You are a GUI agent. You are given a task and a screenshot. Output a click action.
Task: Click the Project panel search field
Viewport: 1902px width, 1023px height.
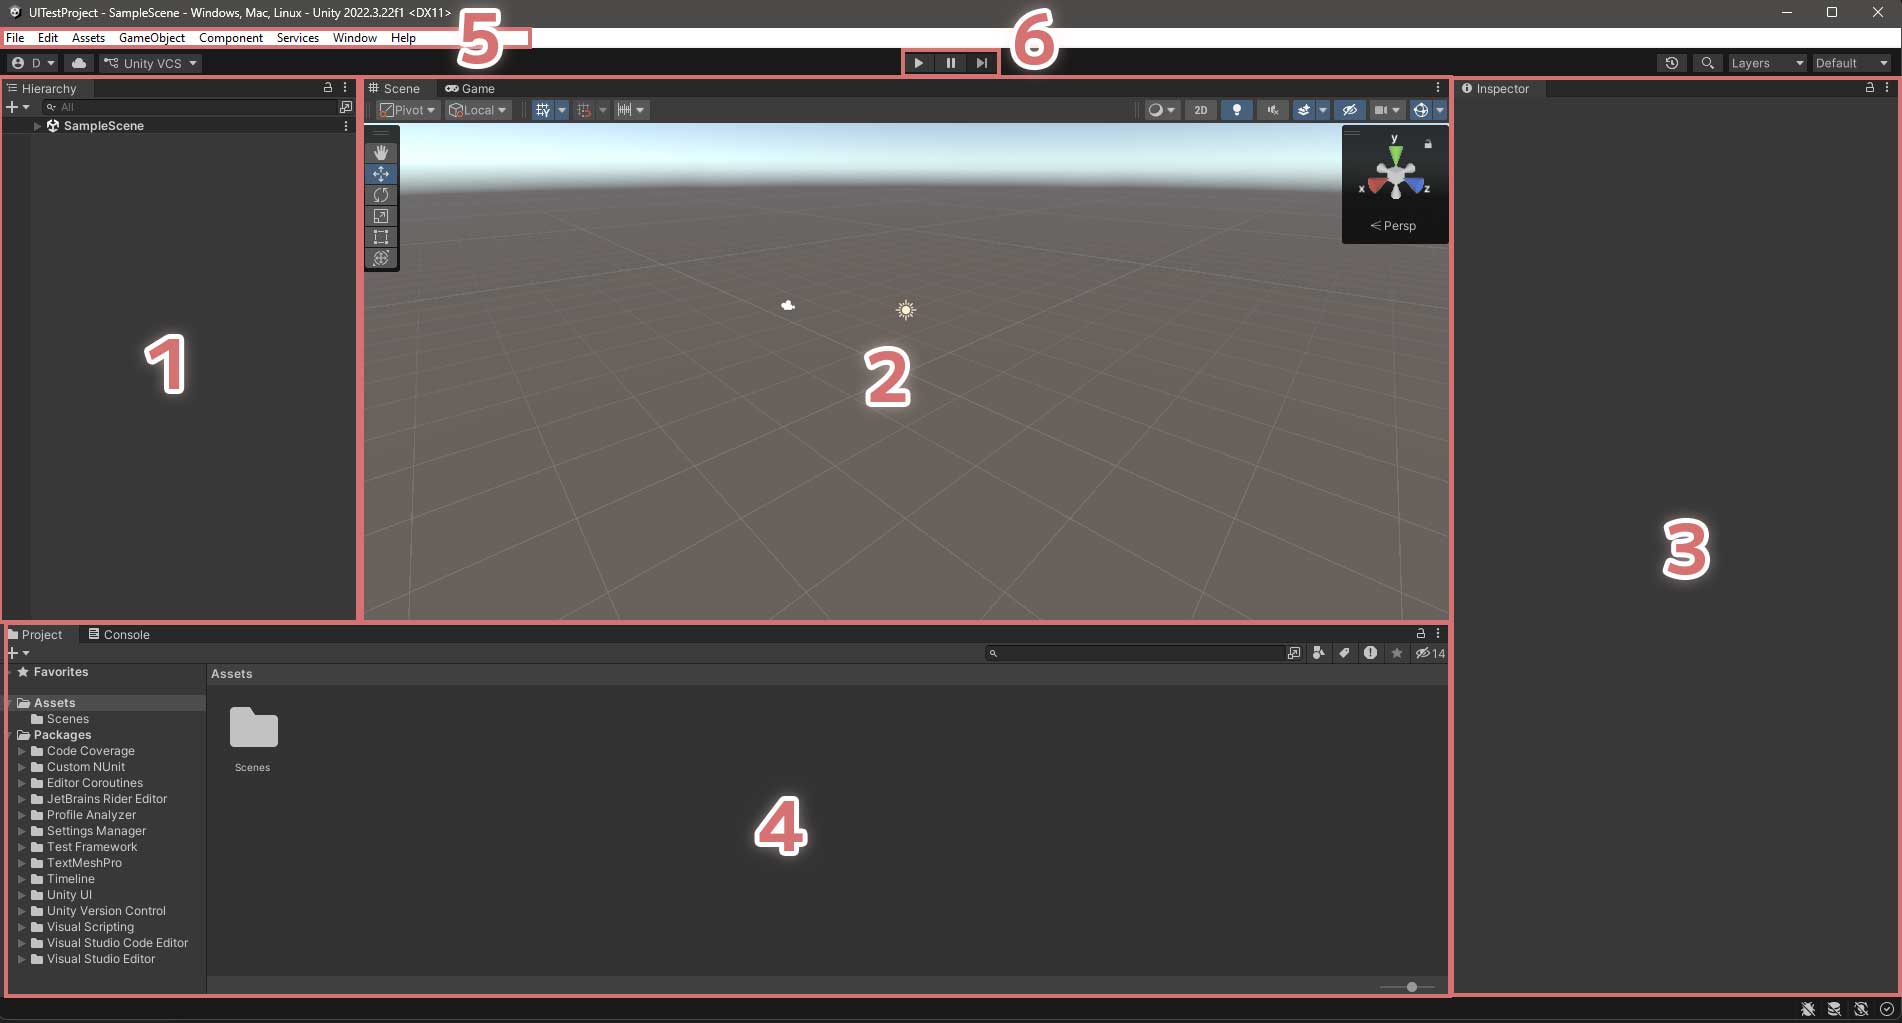click(x=1135, y=653)
